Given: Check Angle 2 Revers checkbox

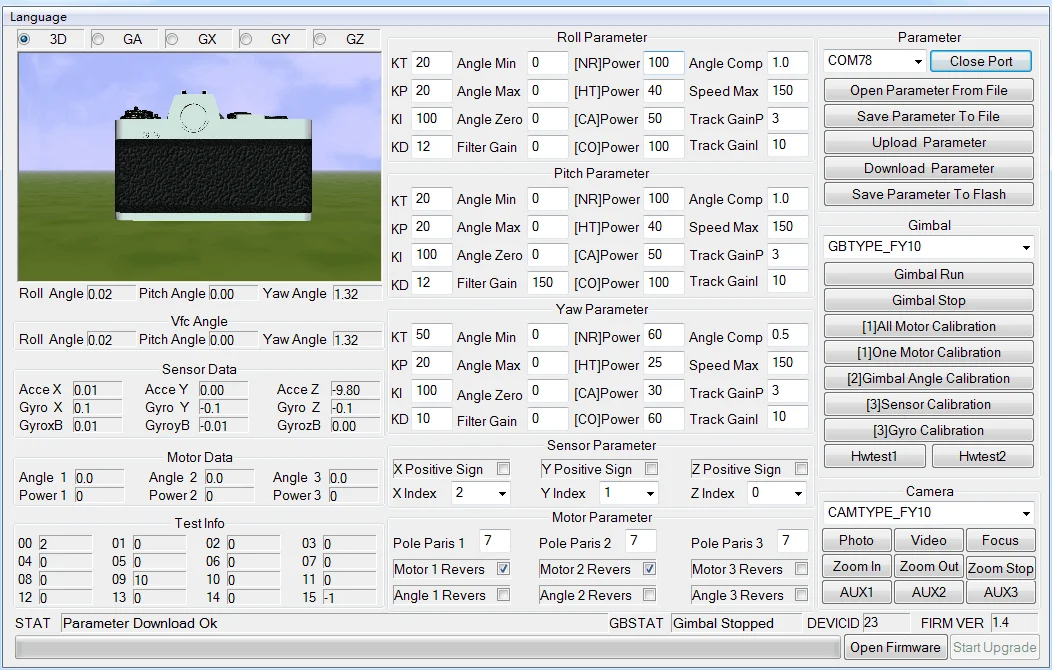Looking at the screenshot, I should (x=649, y=594).
